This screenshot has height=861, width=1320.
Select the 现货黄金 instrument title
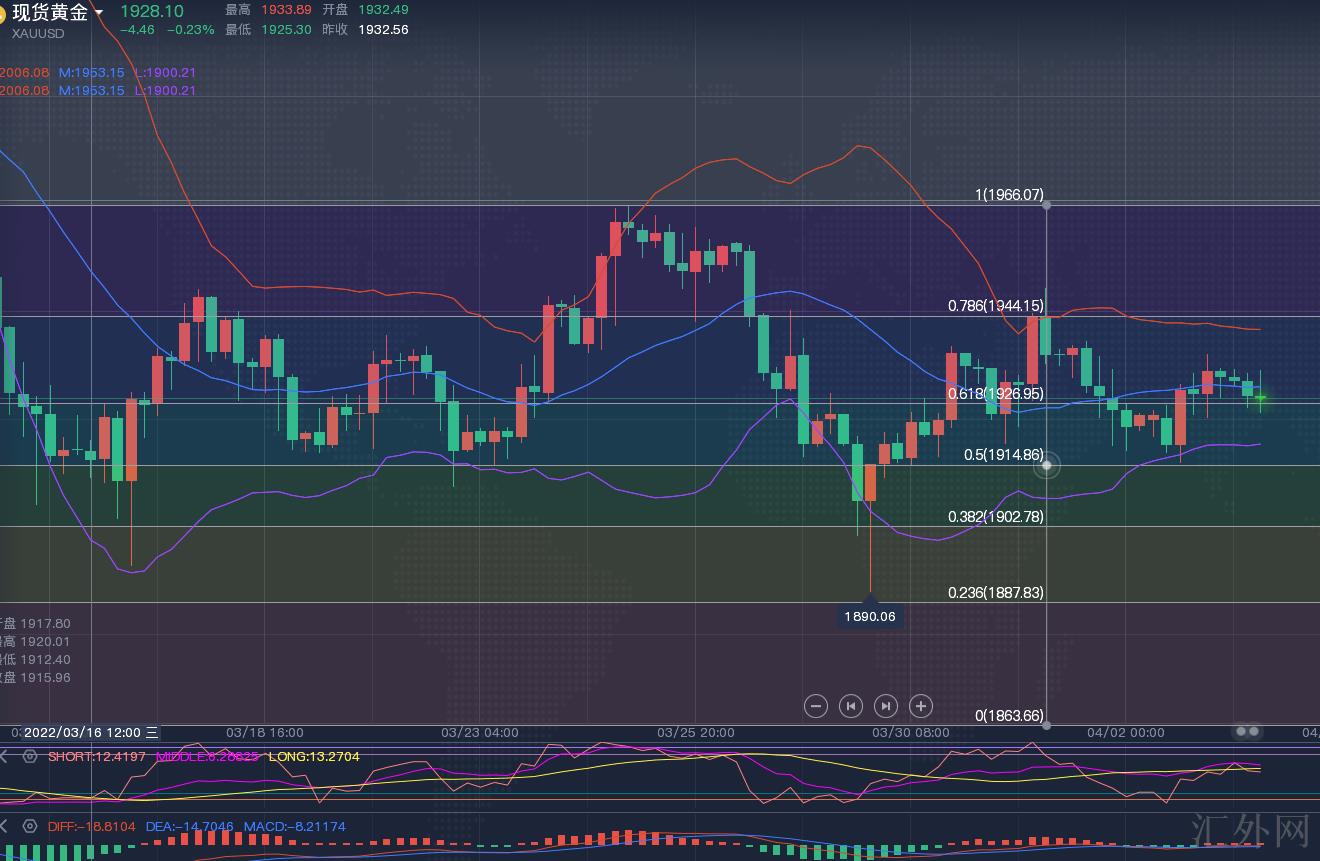coord(50,12)
